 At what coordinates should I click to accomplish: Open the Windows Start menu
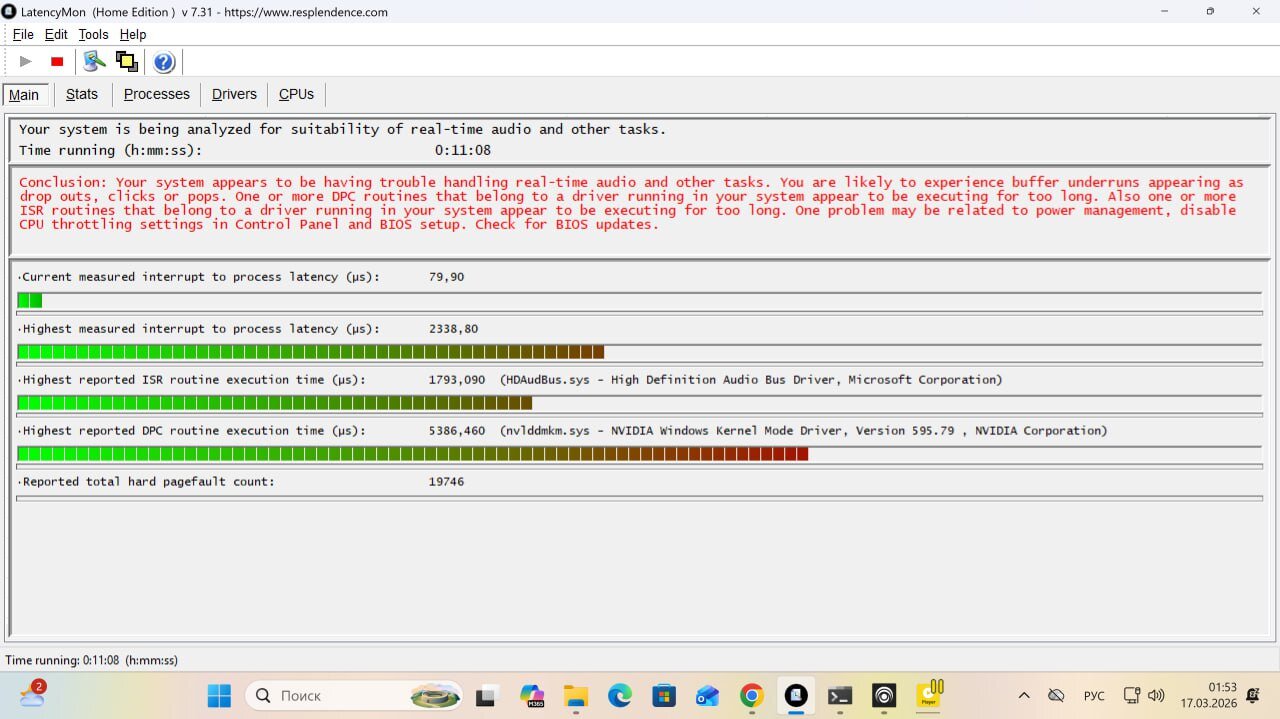coord(219,696)
